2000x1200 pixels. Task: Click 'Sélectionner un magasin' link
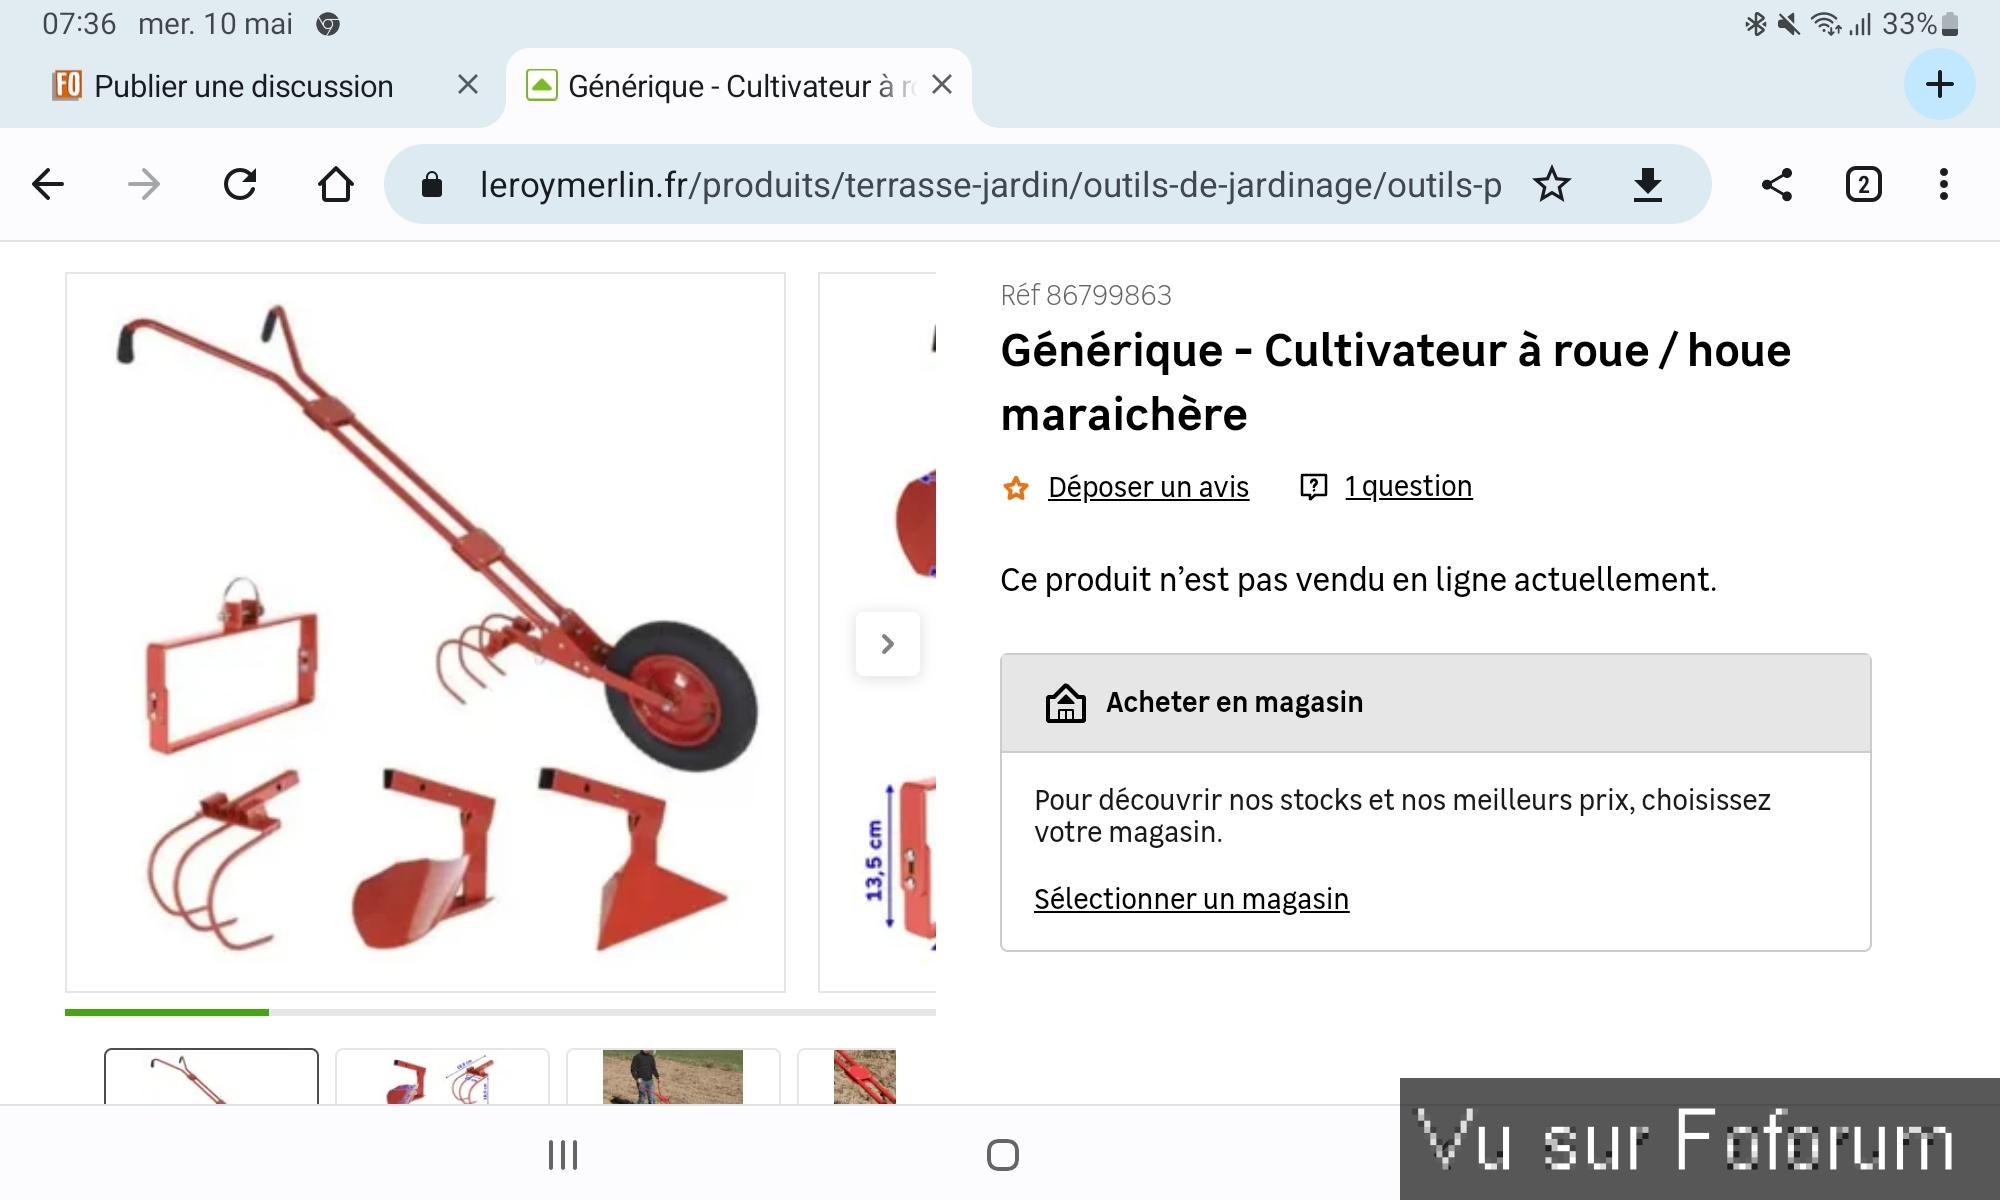pyautogui.click(x=1191, y=899)
